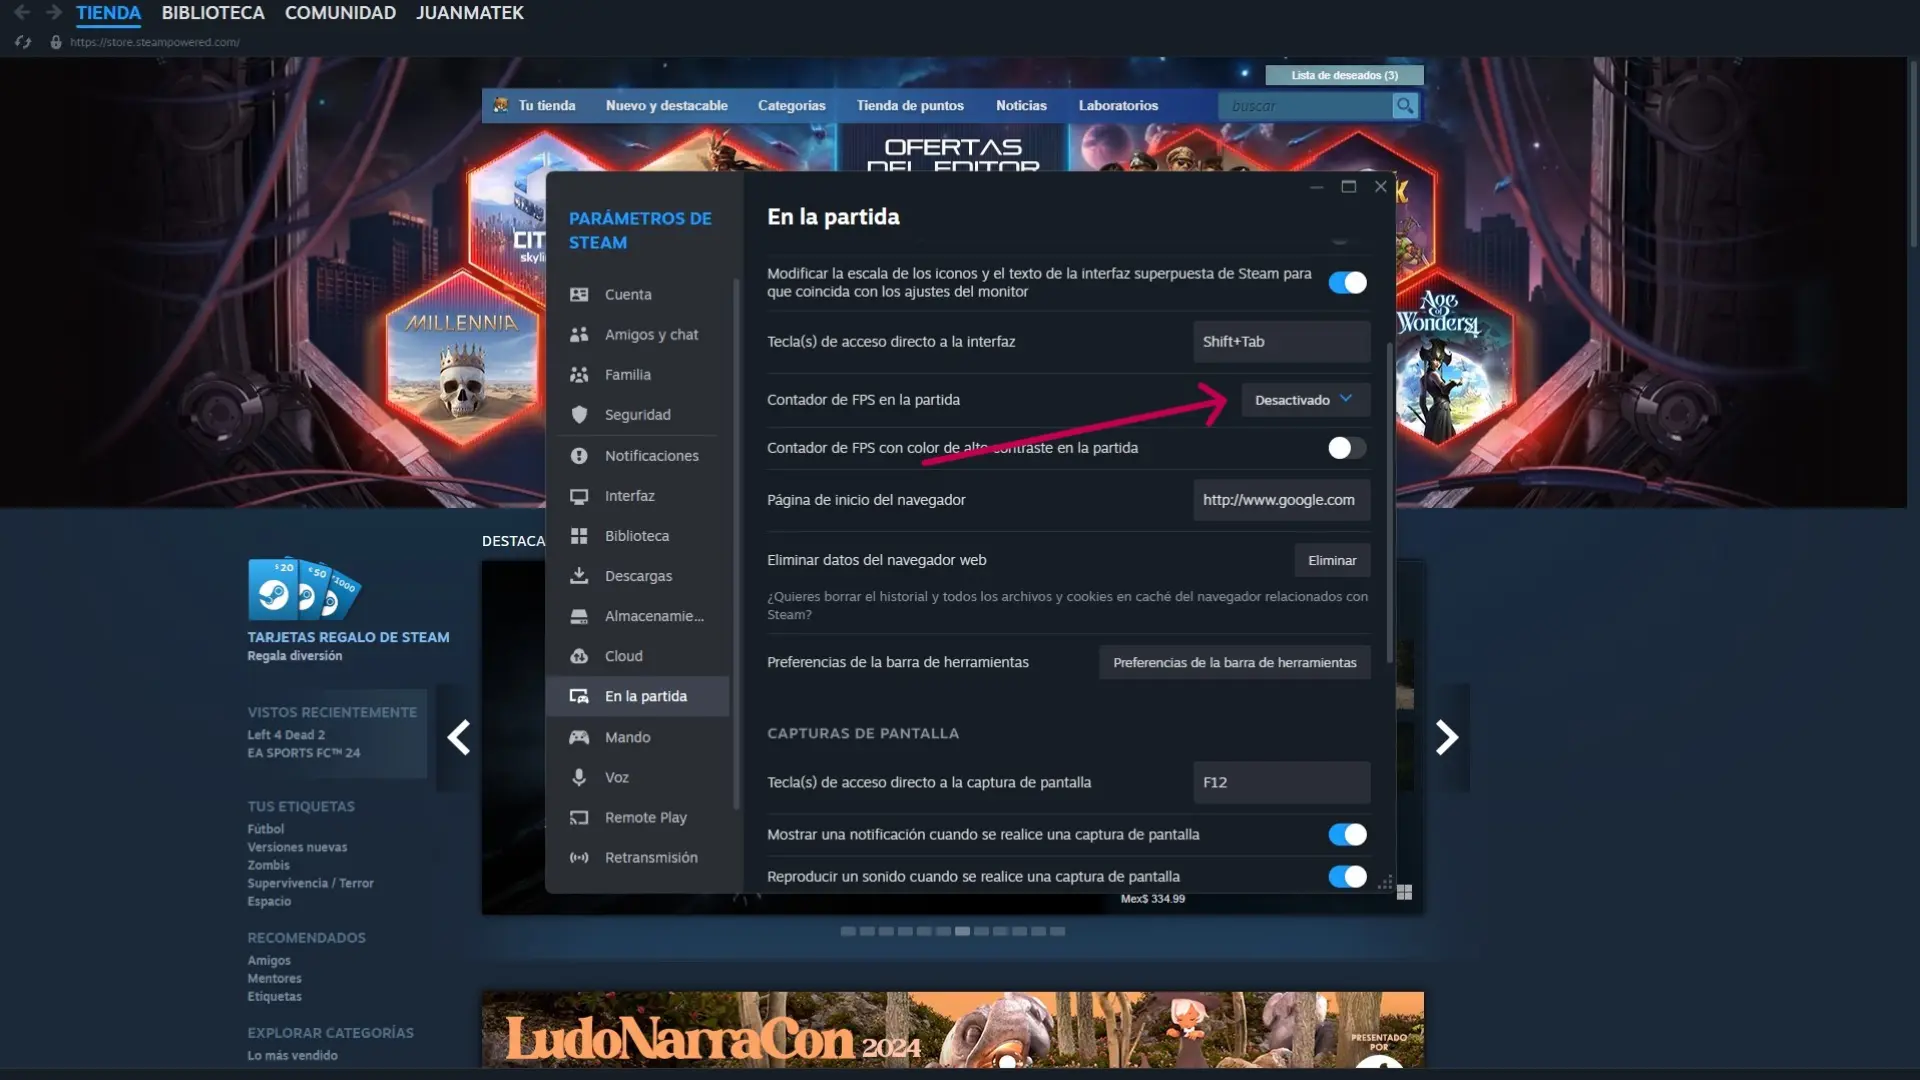Image resolution: width=1920 pixels, height=1080 pixels.
Task: Click the Cloud icon in settings sidebar
Action: [579, 656]
